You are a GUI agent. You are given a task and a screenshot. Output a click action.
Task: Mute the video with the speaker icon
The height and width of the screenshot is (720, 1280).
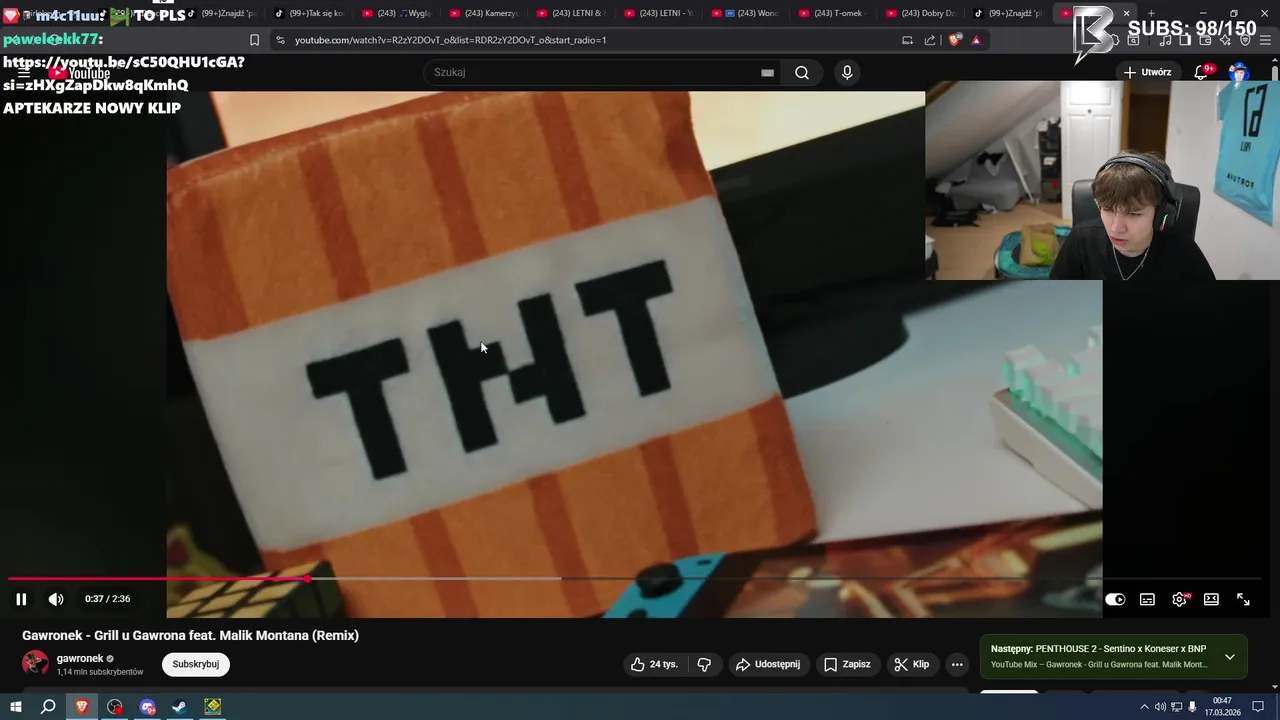tap(56, 599)
